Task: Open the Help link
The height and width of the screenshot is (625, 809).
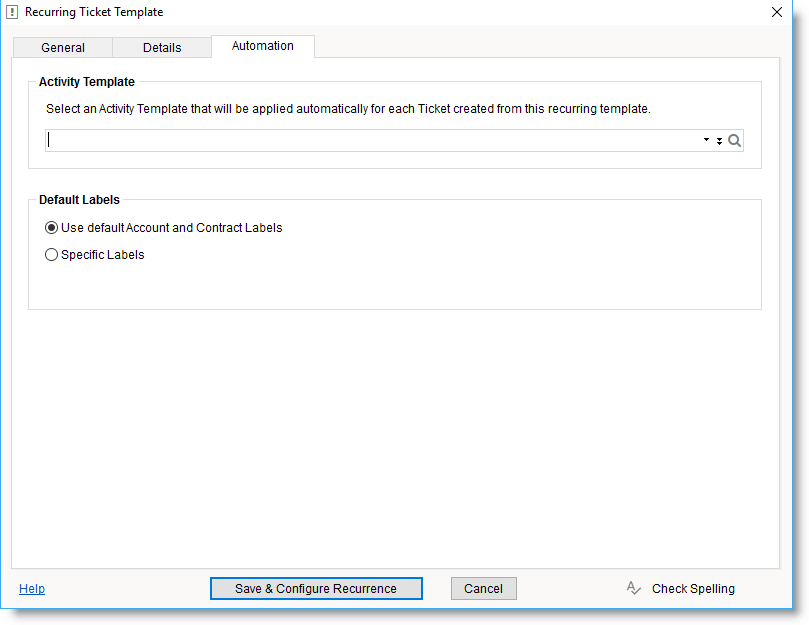Action: coord(32,589)
